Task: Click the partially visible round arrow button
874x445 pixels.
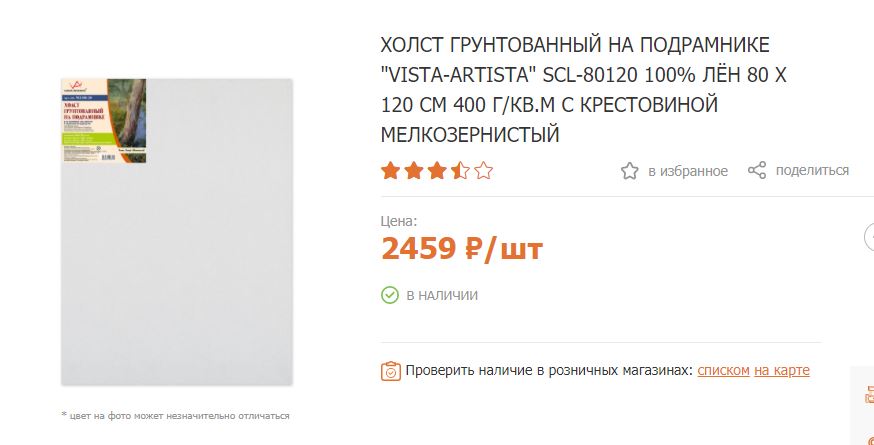Action: click(x=870, y=237)
